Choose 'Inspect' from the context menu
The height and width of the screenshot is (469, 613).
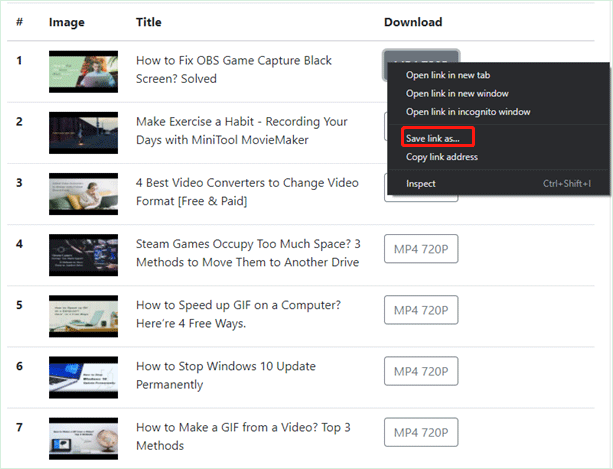421,184
